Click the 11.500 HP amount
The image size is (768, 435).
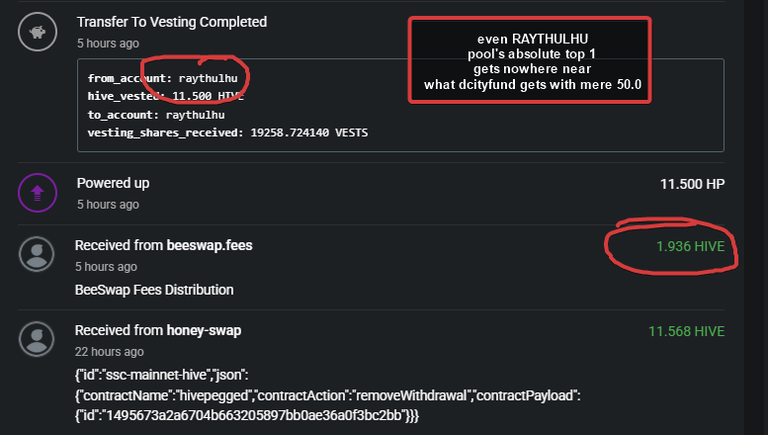point(692,184)
